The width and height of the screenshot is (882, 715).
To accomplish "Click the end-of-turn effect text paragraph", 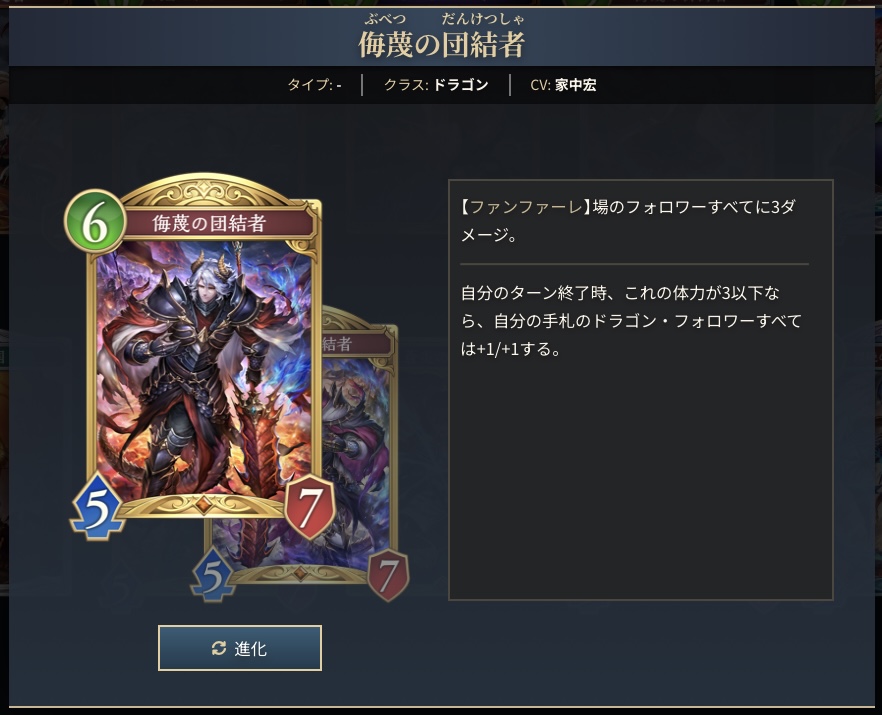I will [631, 321].
